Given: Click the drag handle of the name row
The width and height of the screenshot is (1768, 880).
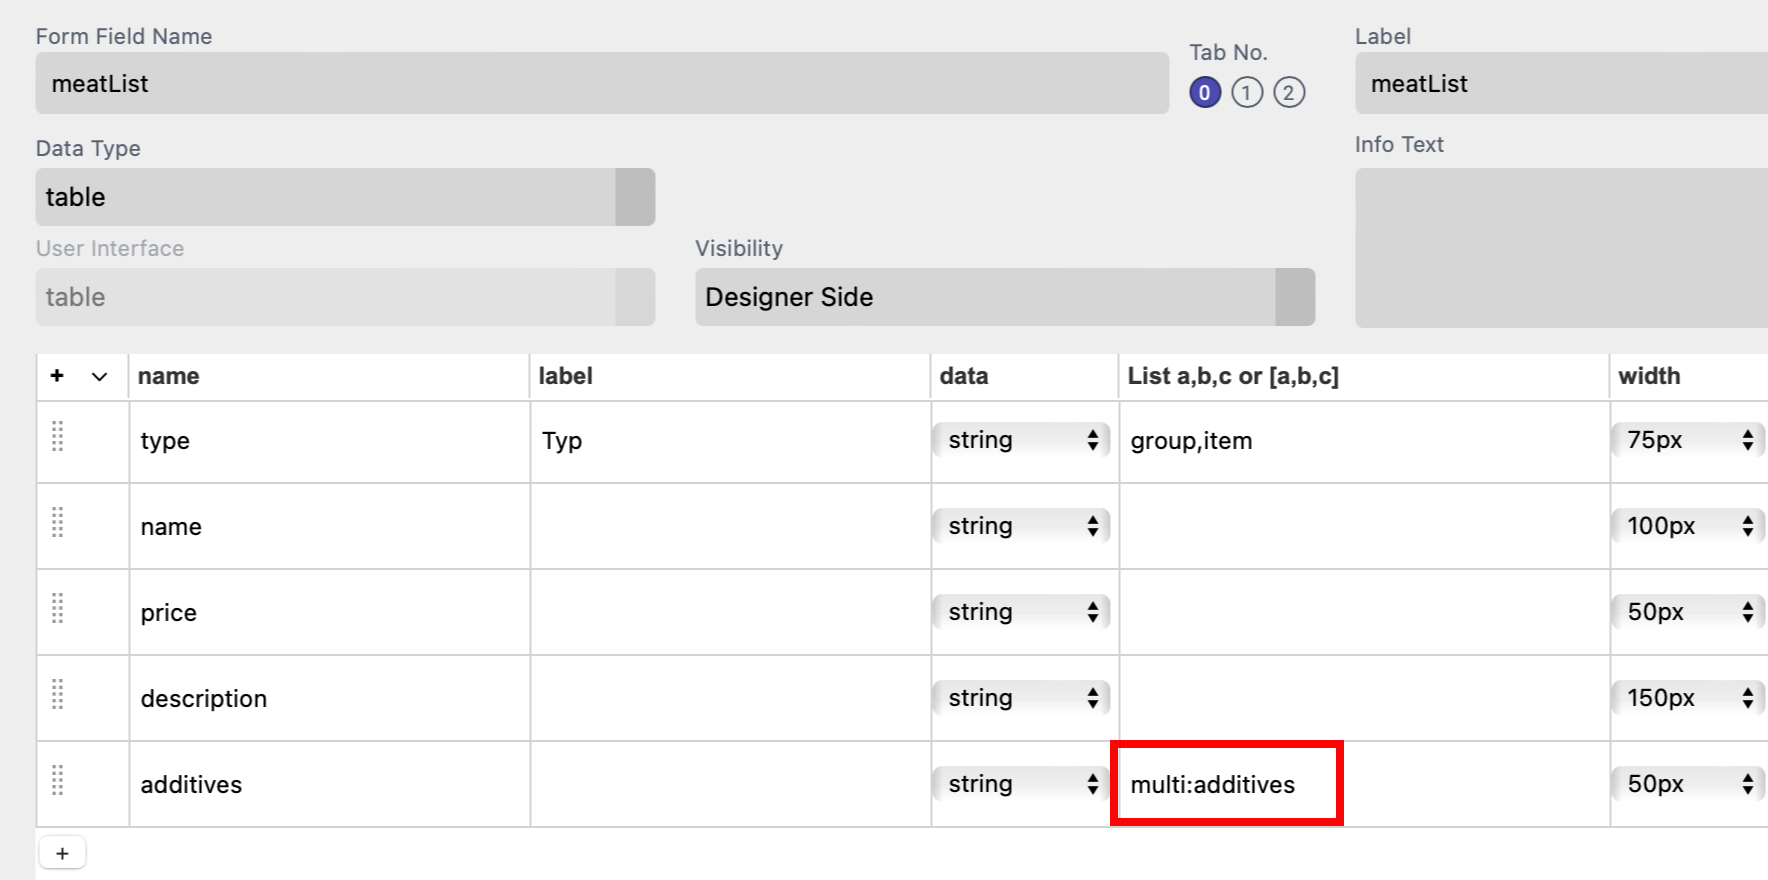Looking at the screenshot, I should (58, 523).
